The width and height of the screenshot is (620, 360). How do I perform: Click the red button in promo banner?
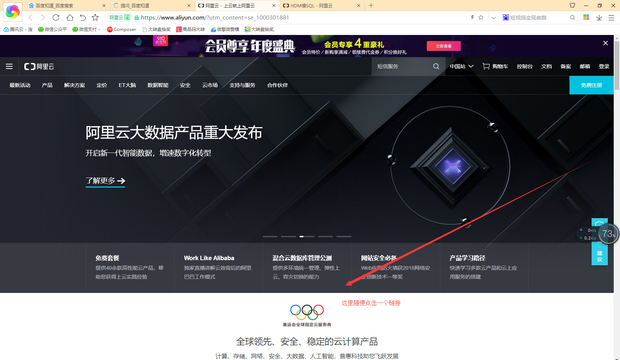[x=444, y=46]
